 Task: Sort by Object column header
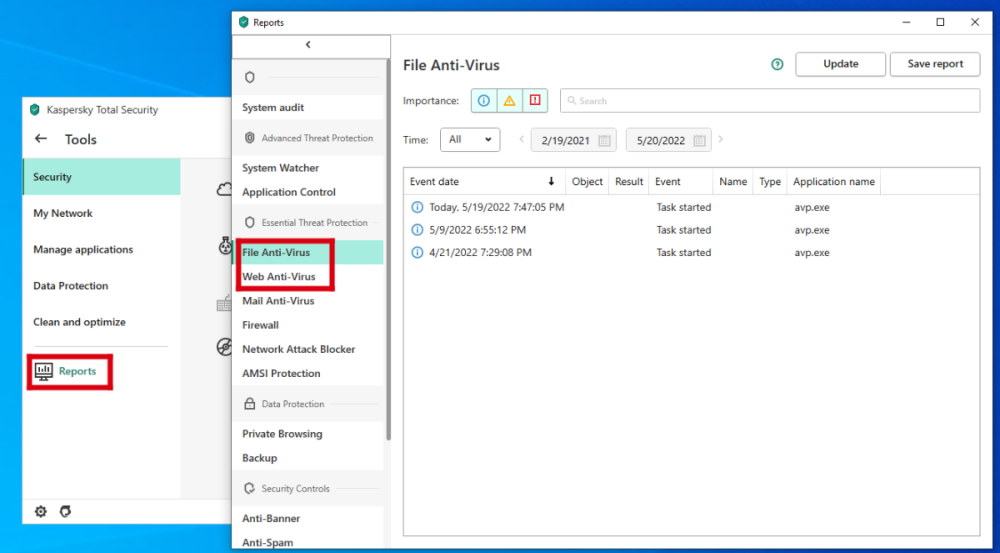pos(587,182)
